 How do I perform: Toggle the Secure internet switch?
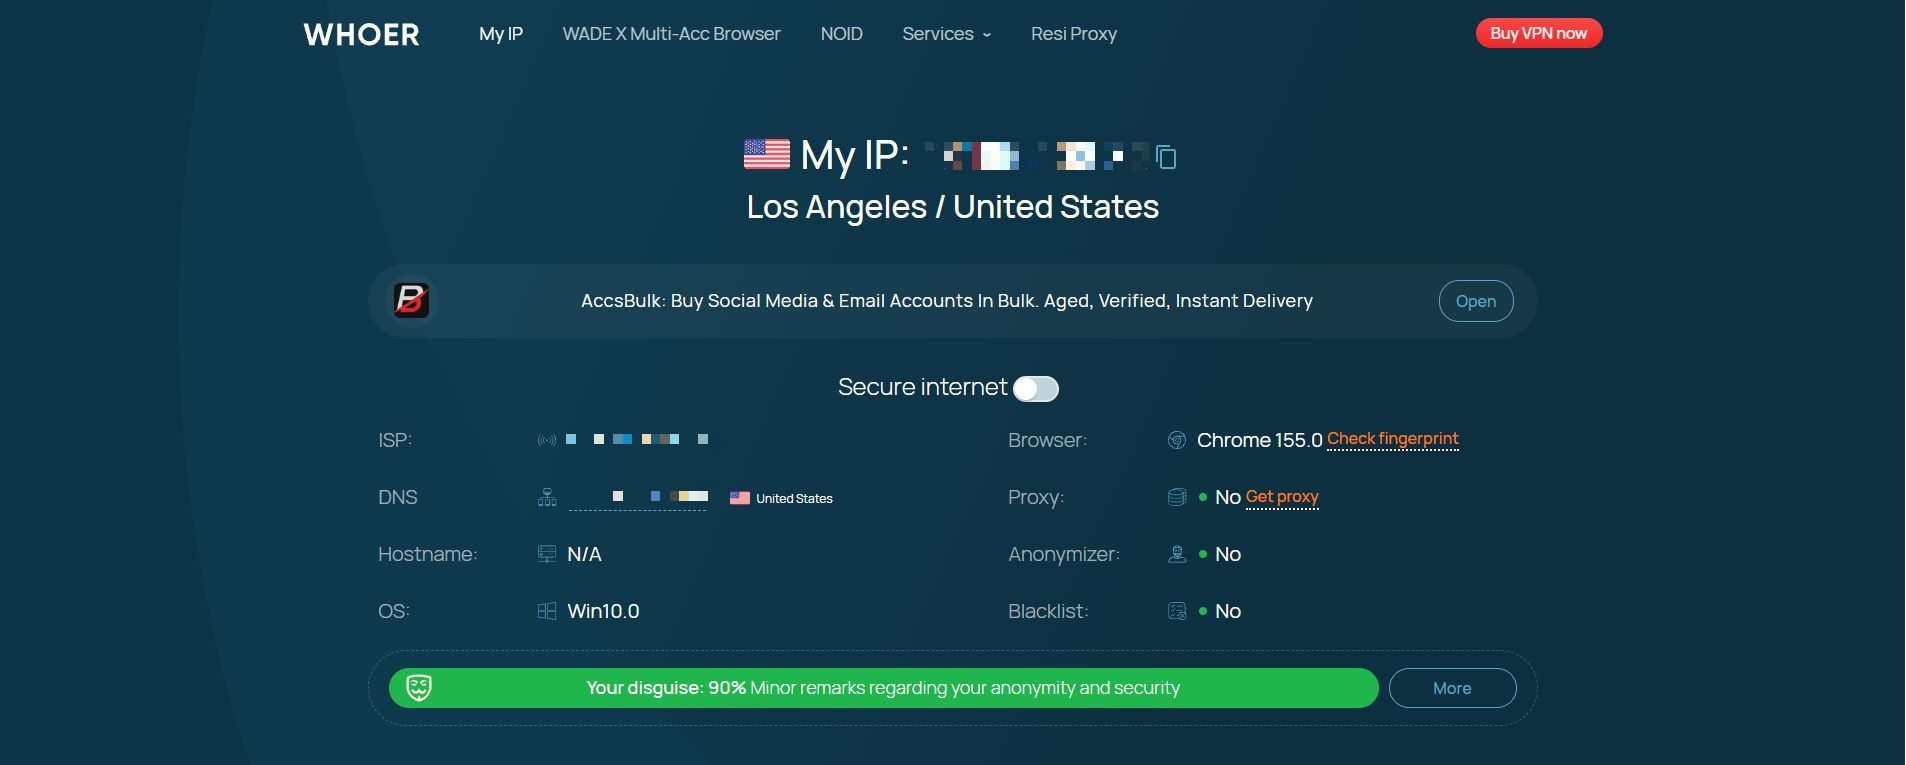click(1036, 388)
